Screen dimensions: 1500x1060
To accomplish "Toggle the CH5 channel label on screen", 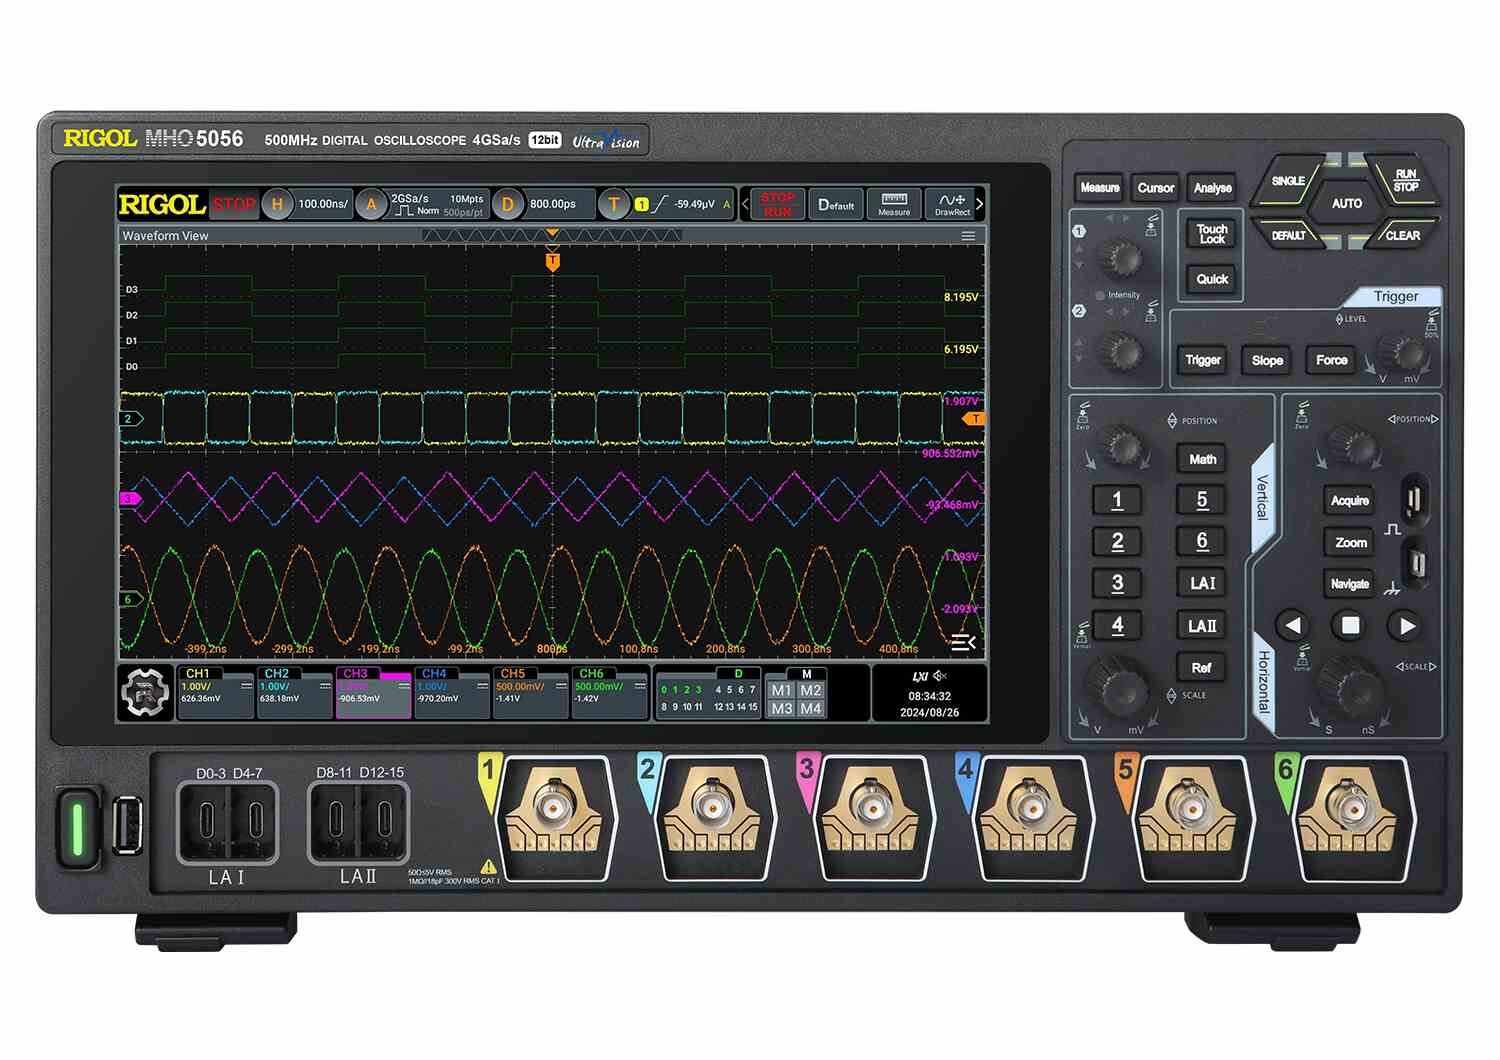I will click(531, 692).
